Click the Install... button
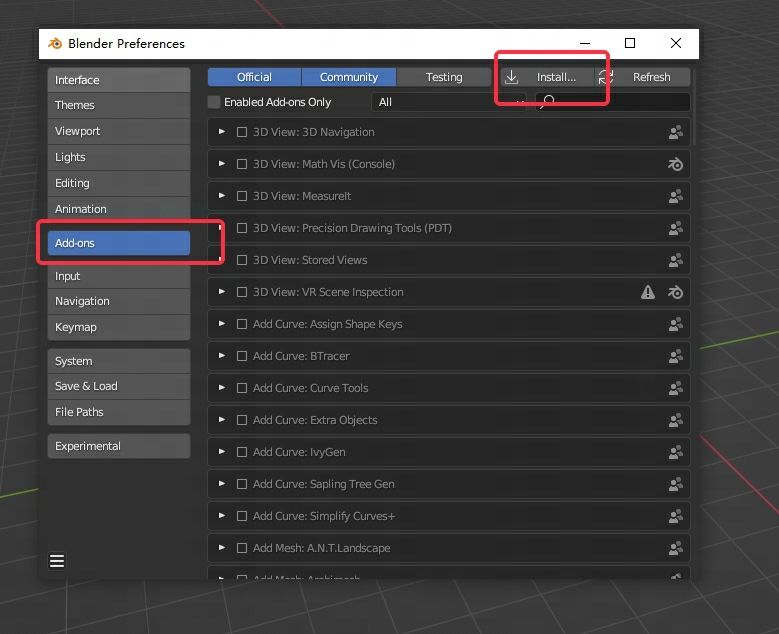The height and width of the screenshot is (634, 779). click(549, 77)
